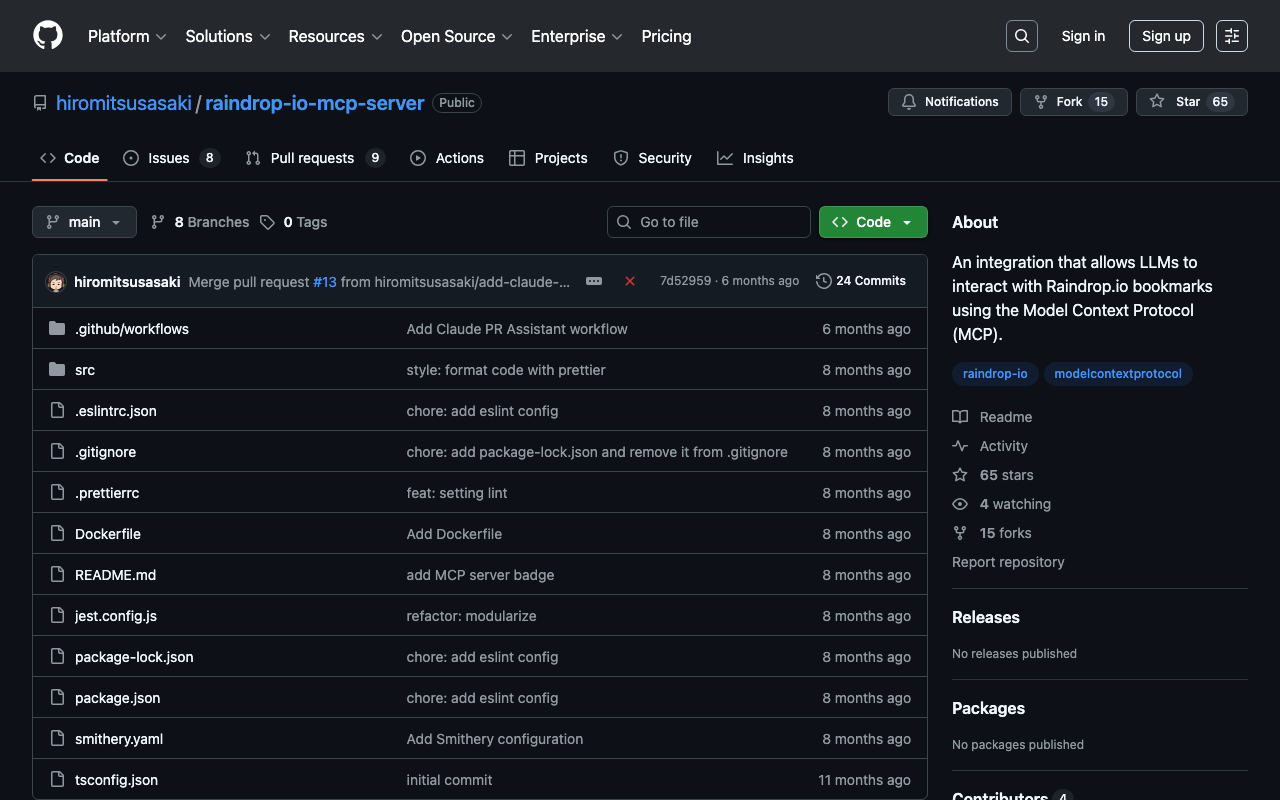
Task: Switch to the Issues tab
Action: click(170, 158)
